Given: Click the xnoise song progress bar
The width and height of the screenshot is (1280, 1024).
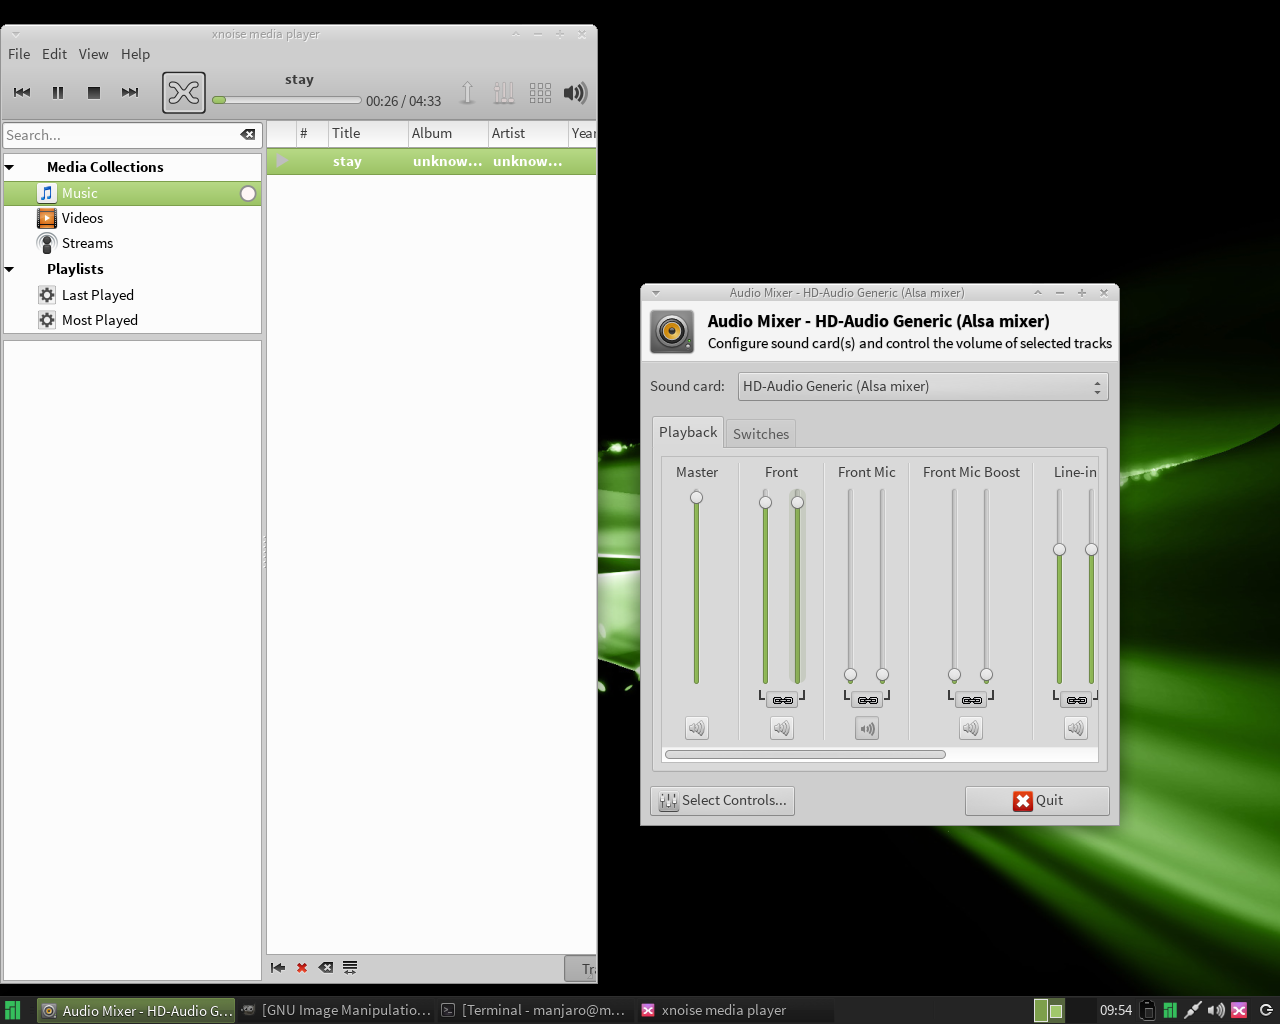Looking at the screenshot, I should (x=287, y=100).
